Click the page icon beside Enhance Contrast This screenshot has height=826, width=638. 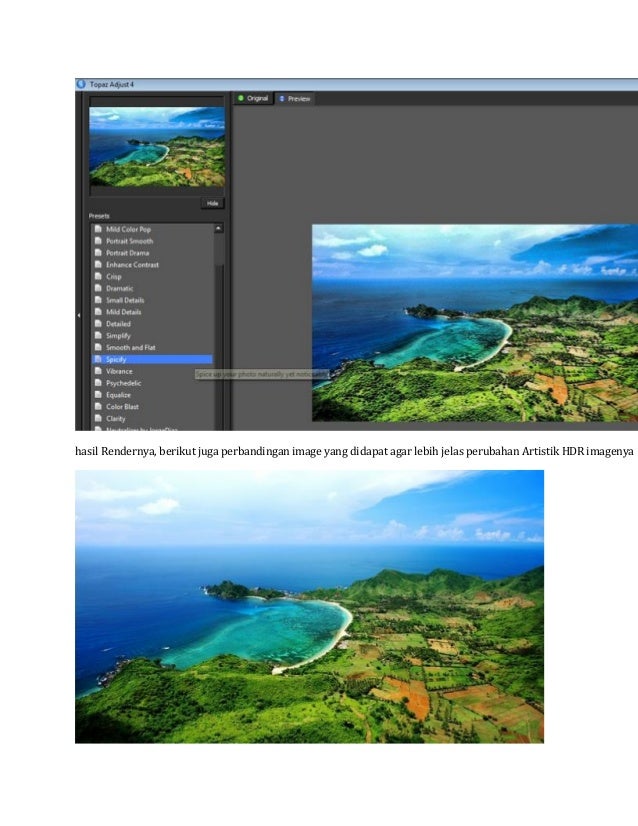(x=98, y=264)
